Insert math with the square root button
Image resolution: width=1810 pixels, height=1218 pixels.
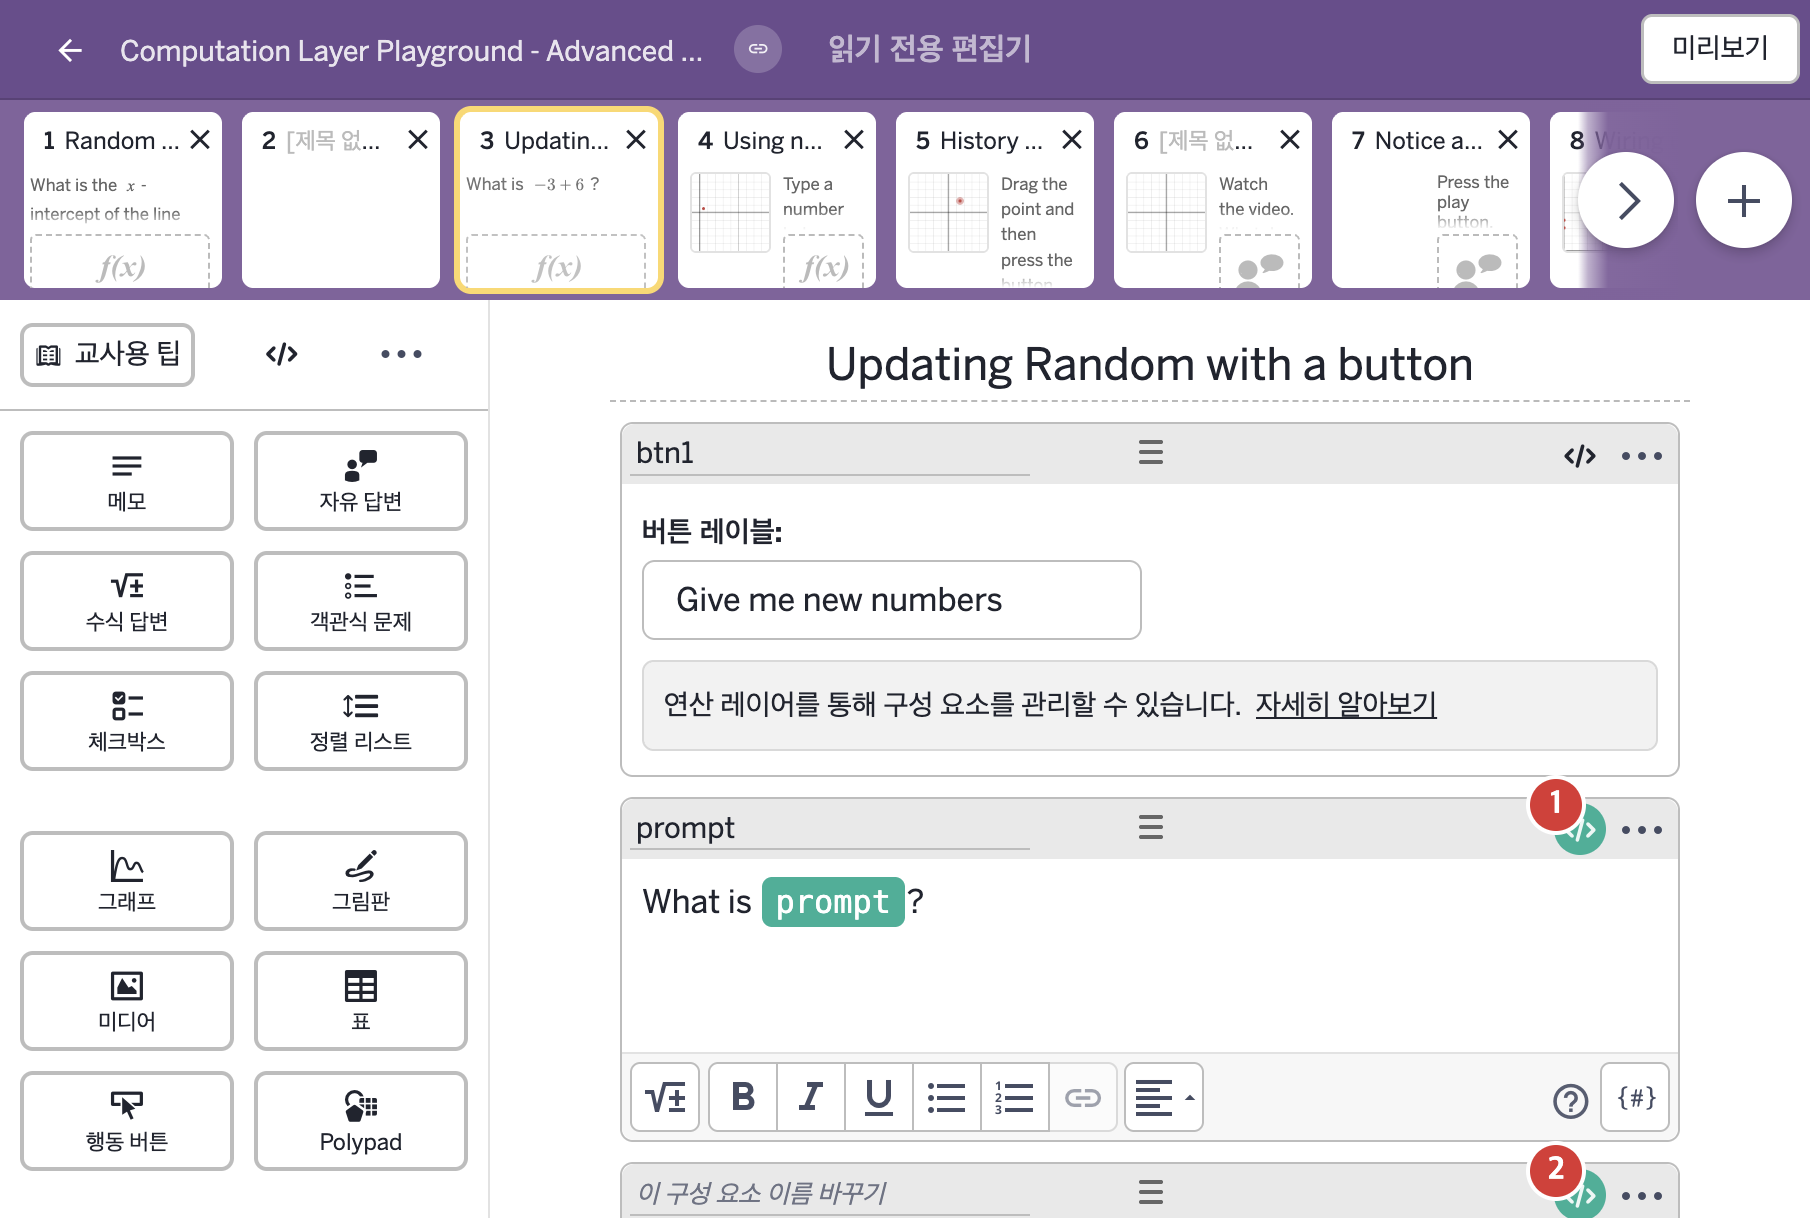(x=665, y=1097)
